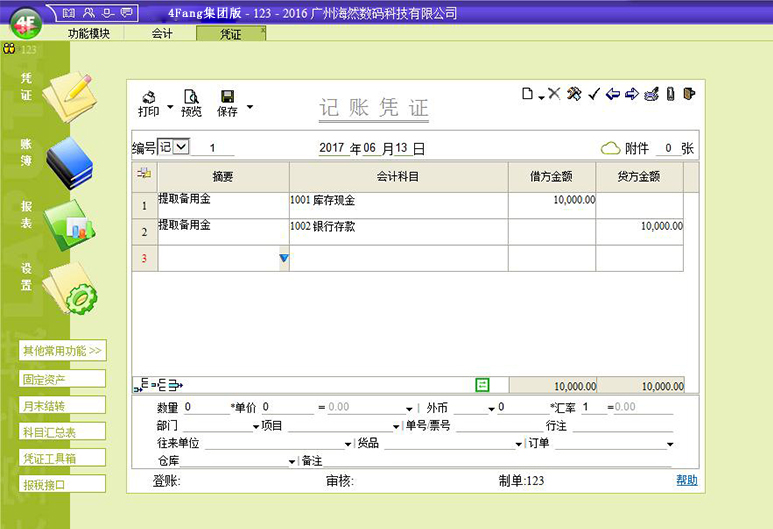Image resolution: width=773 pixels, height=529 pixels.
Task: Open the 帮助 help link
Action: (686, 481)
